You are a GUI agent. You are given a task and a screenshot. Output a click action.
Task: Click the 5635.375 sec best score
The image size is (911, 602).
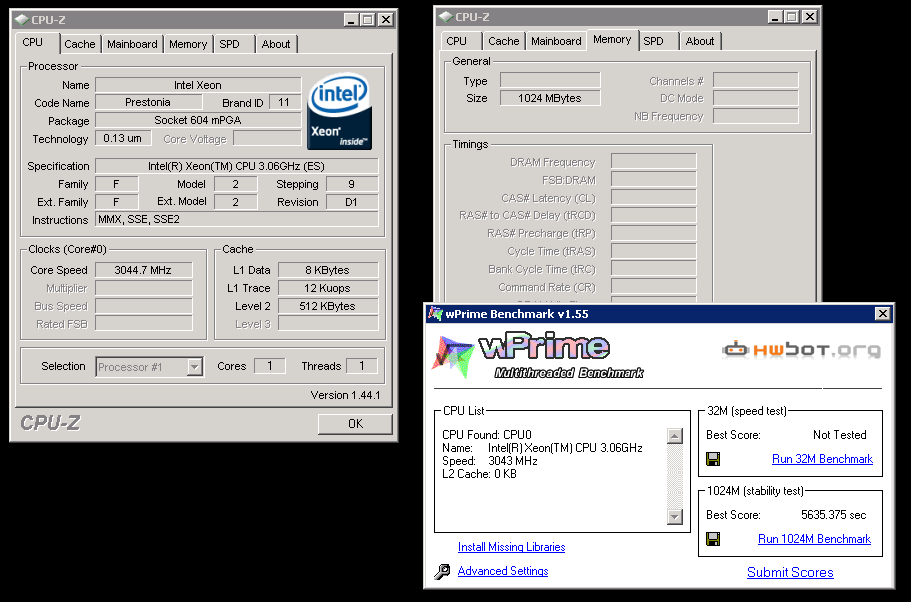pyautogui.click(x=833, y=515)
